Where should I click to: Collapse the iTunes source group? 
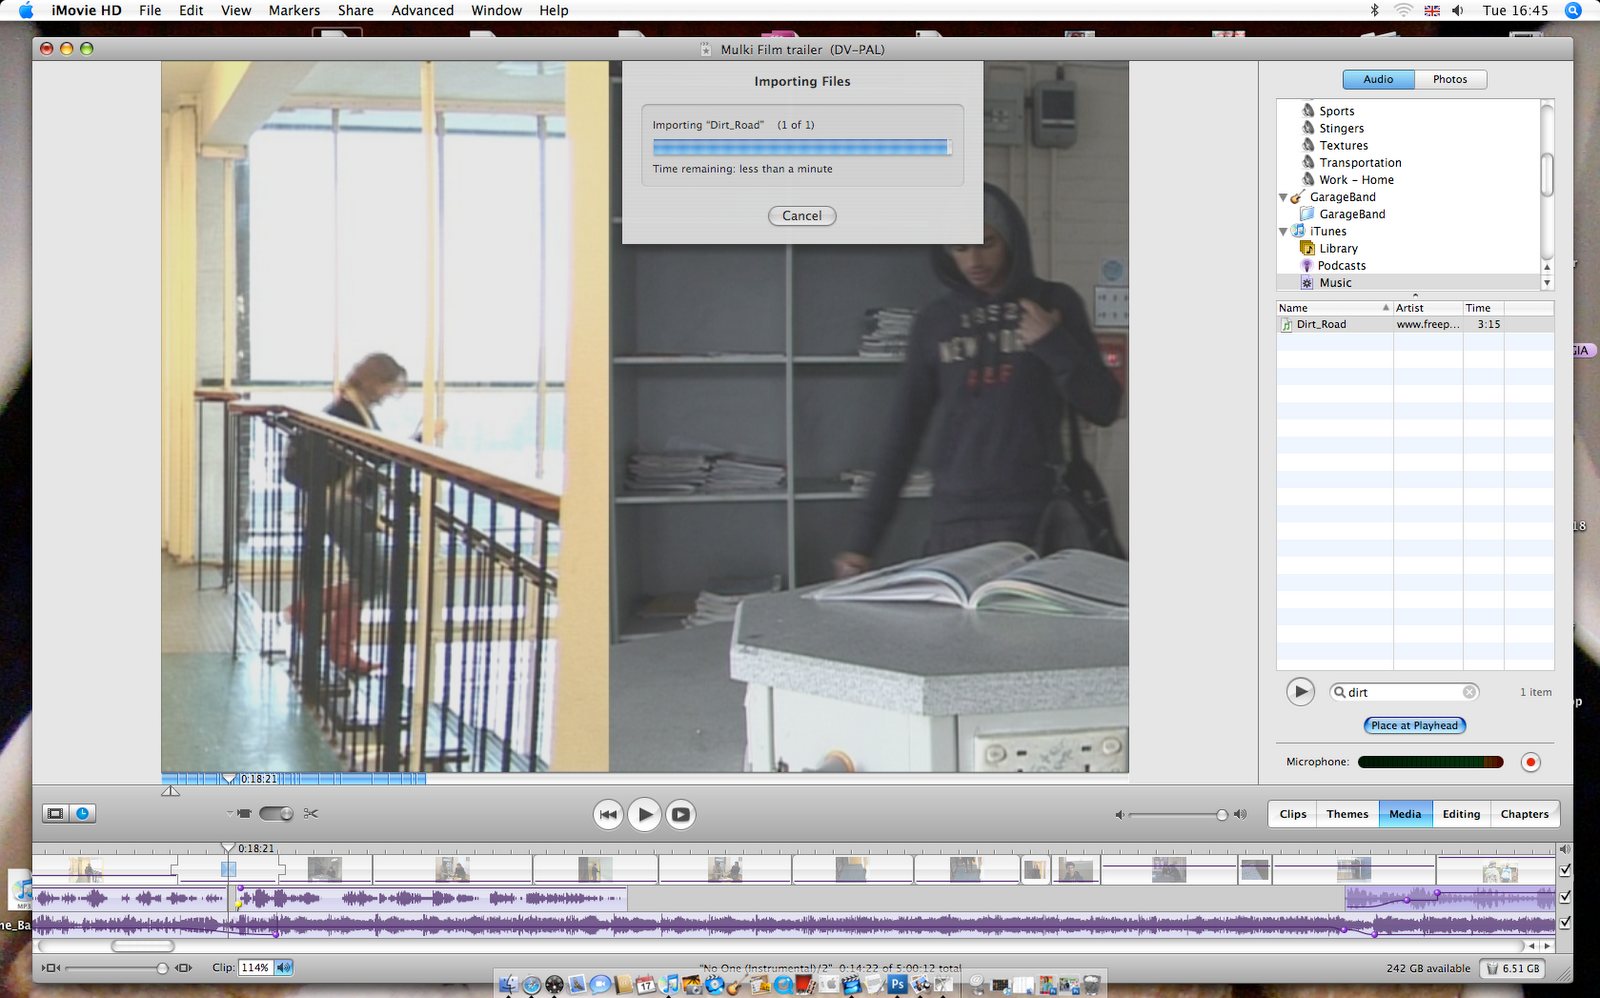[1283, 231]
